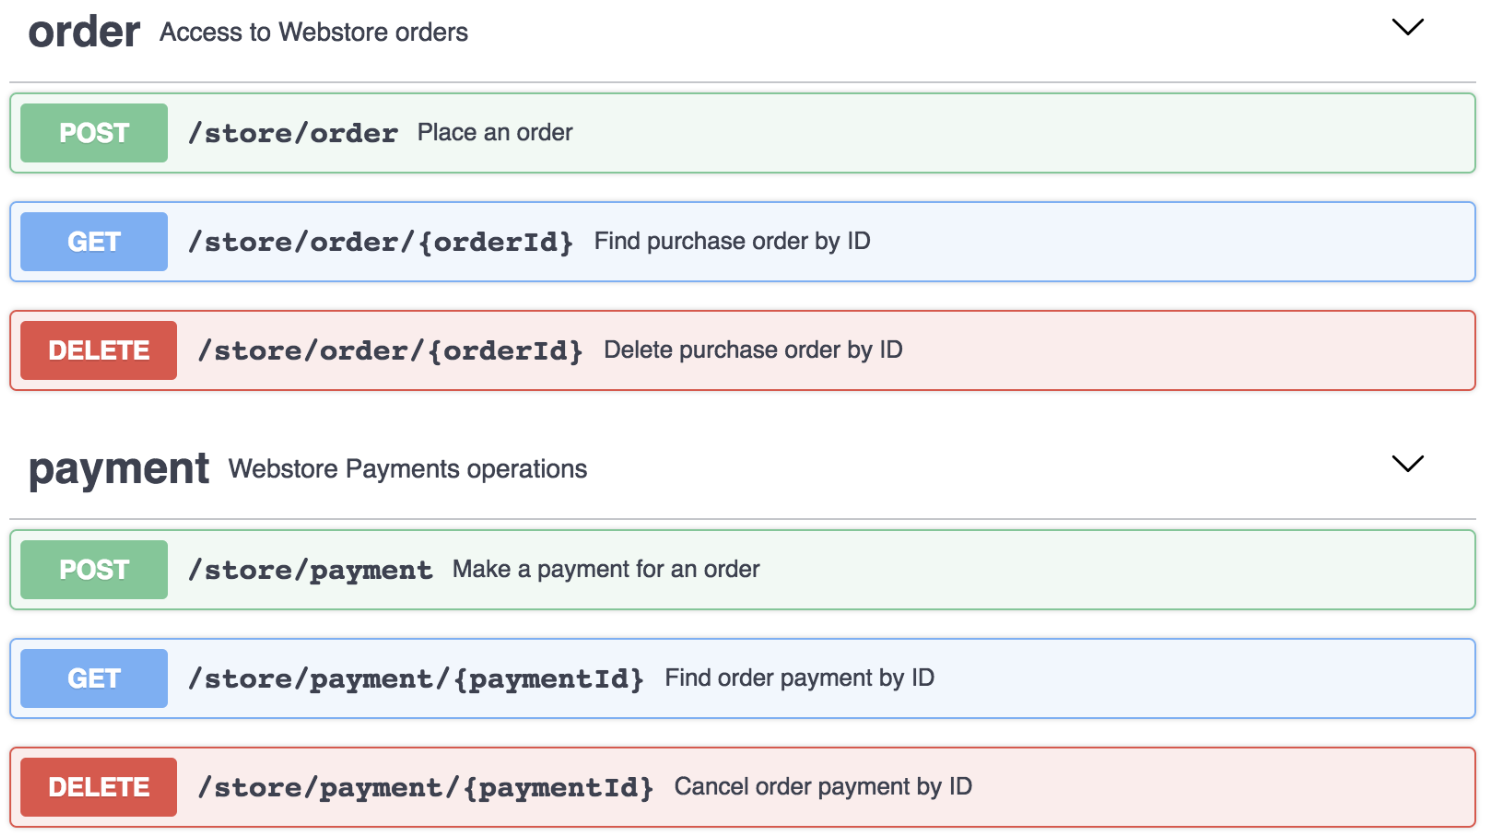The image size is (1490, 840).
Task: Collapse the order section chevron
Action: 1407,28
